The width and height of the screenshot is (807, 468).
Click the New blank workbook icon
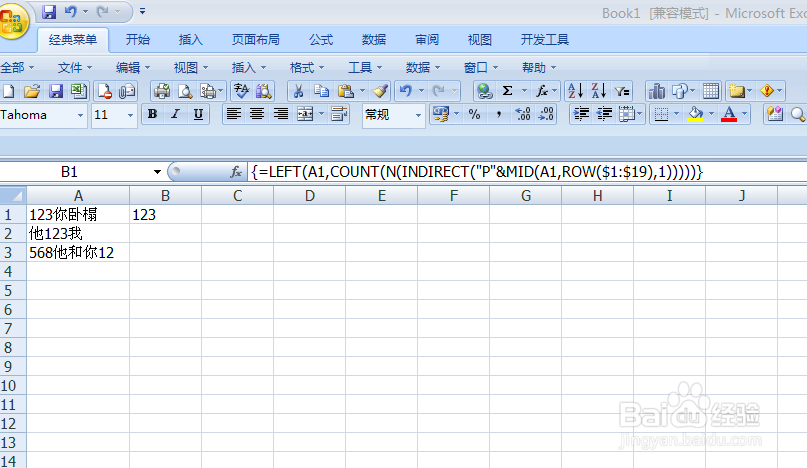[8, 92]
